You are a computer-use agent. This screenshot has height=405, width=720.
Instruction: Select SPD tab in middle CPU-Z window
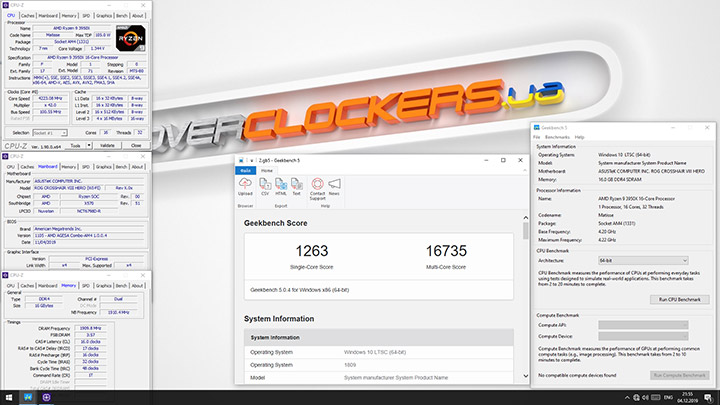tap(86, 167)
